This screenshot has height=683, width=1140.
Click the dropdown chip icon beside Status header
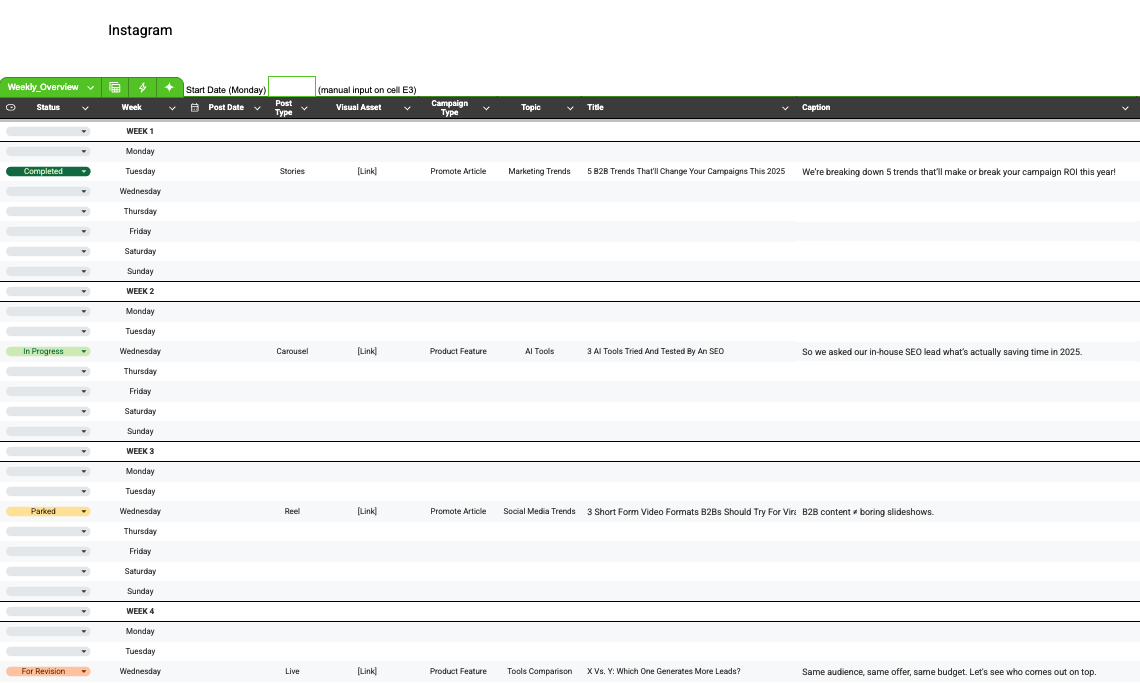point(11,108)
